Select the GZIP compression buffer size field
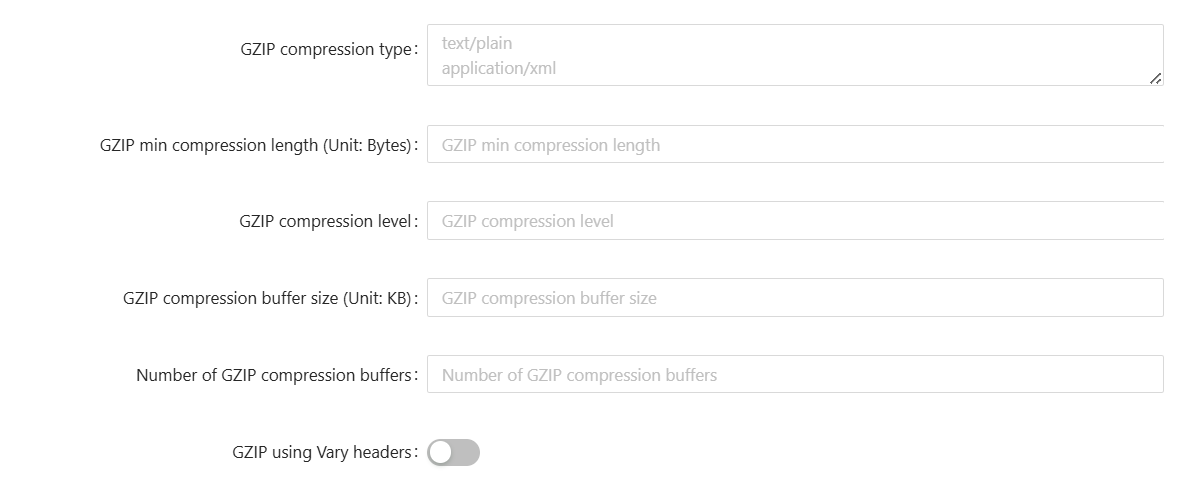This screenshot has height=502, width=1189. pos(795,298)
